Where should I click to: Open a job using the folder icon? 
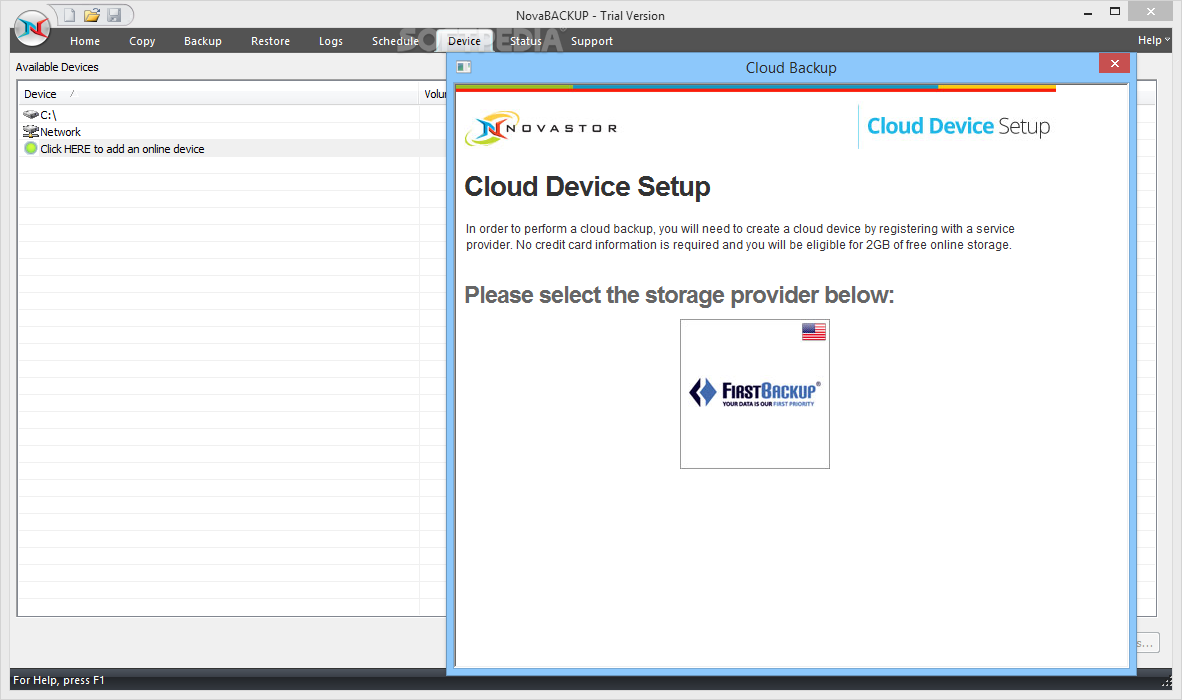point(92,15)
